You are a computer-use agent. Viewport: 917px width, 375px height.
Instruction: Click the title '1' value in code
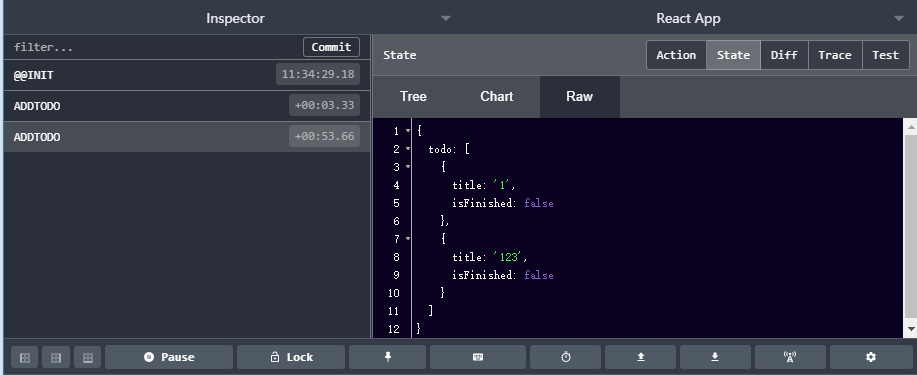pos(503,185)
